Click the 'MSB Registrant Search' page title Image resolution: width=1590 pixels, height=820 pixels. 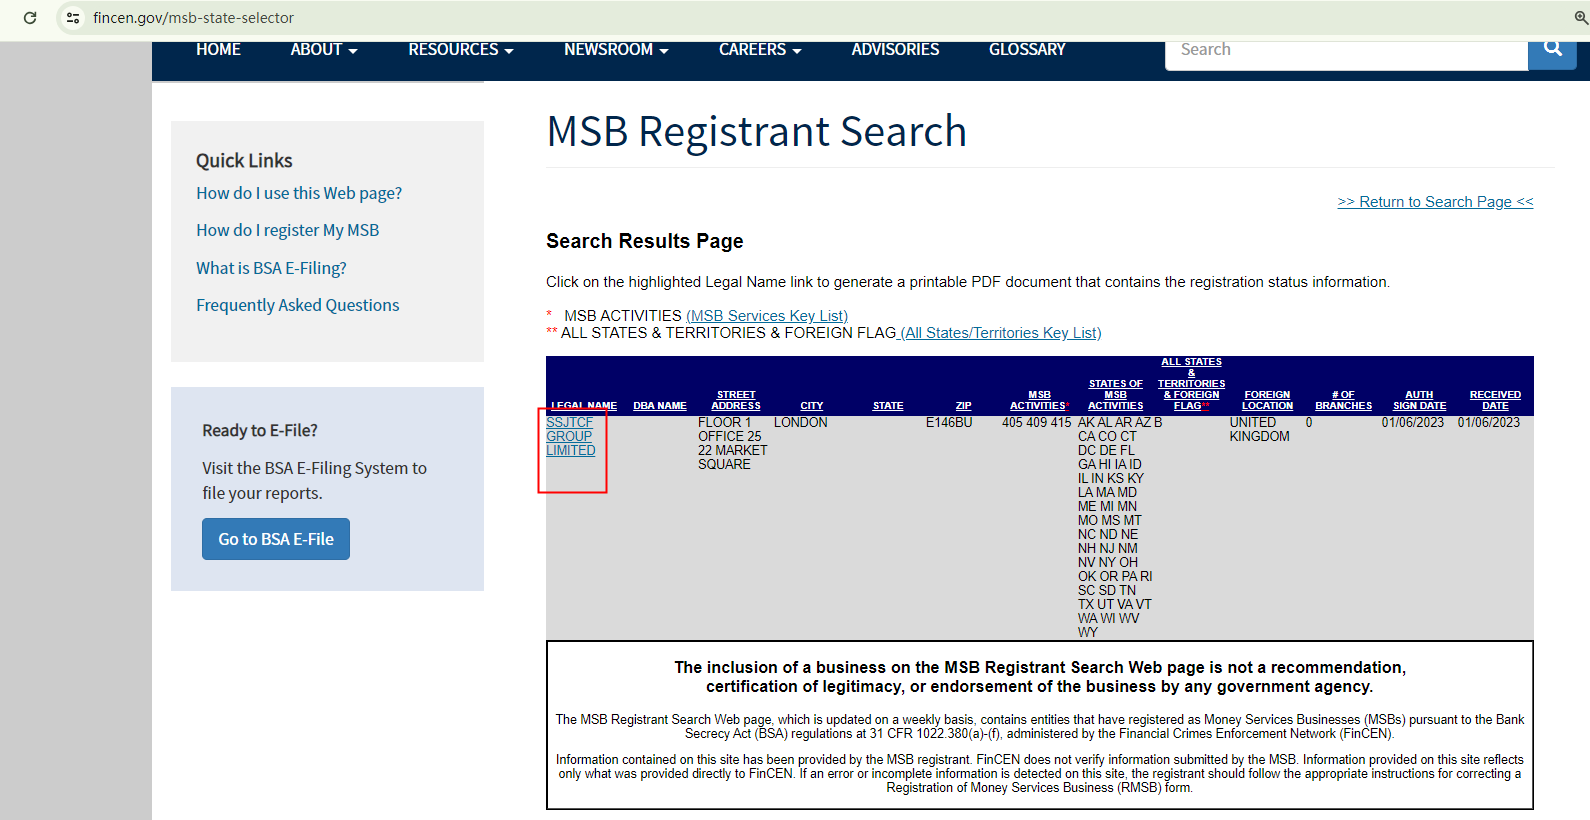coord(757,131)
